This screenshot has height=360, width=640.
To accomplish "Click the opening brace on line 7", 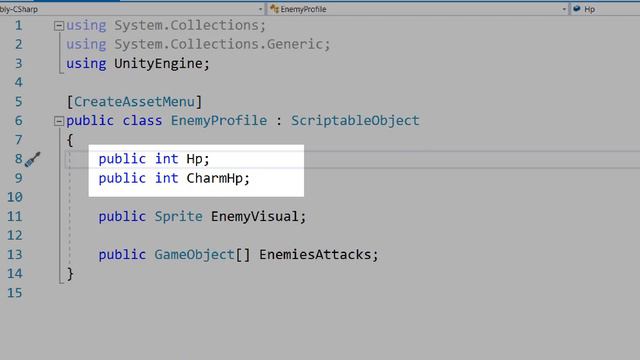I will tap(70, 140).
